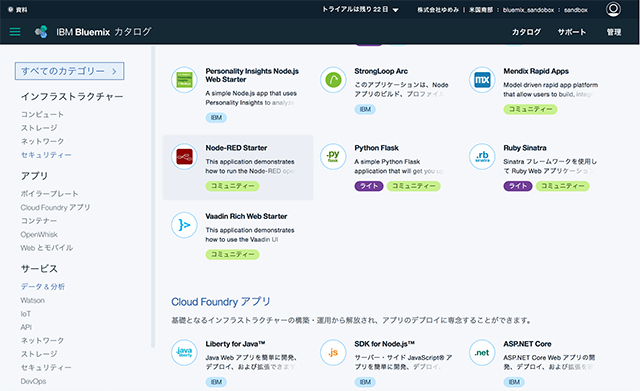
Task: Open IoT category
Action: click(x=26, y=313)
